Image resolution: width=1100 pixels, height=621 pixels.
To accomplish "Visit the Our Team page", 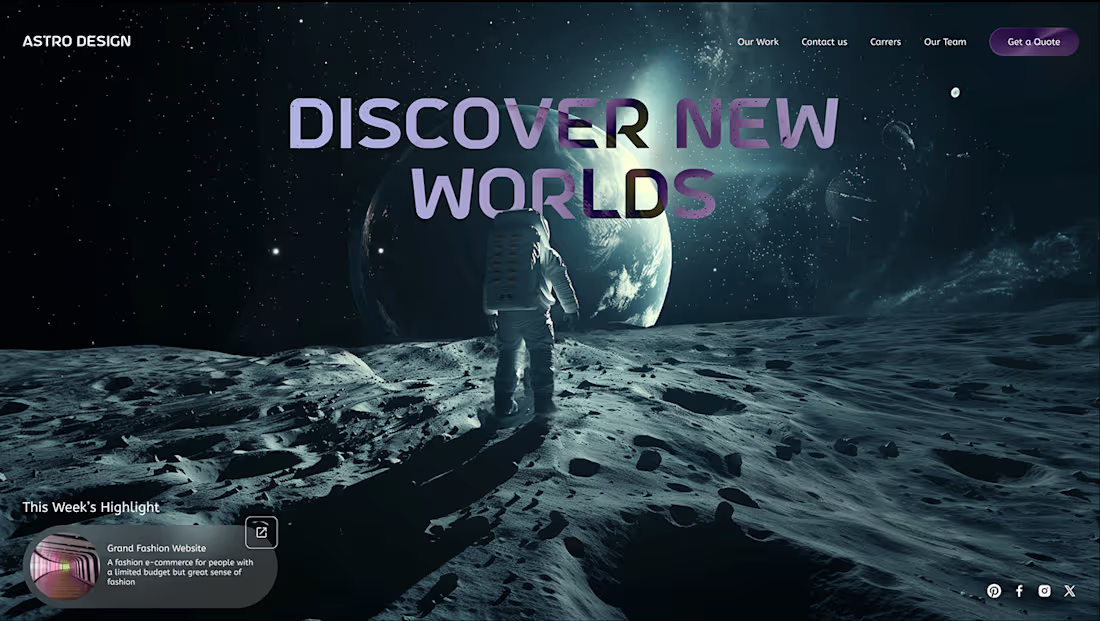I will point(944,41).
